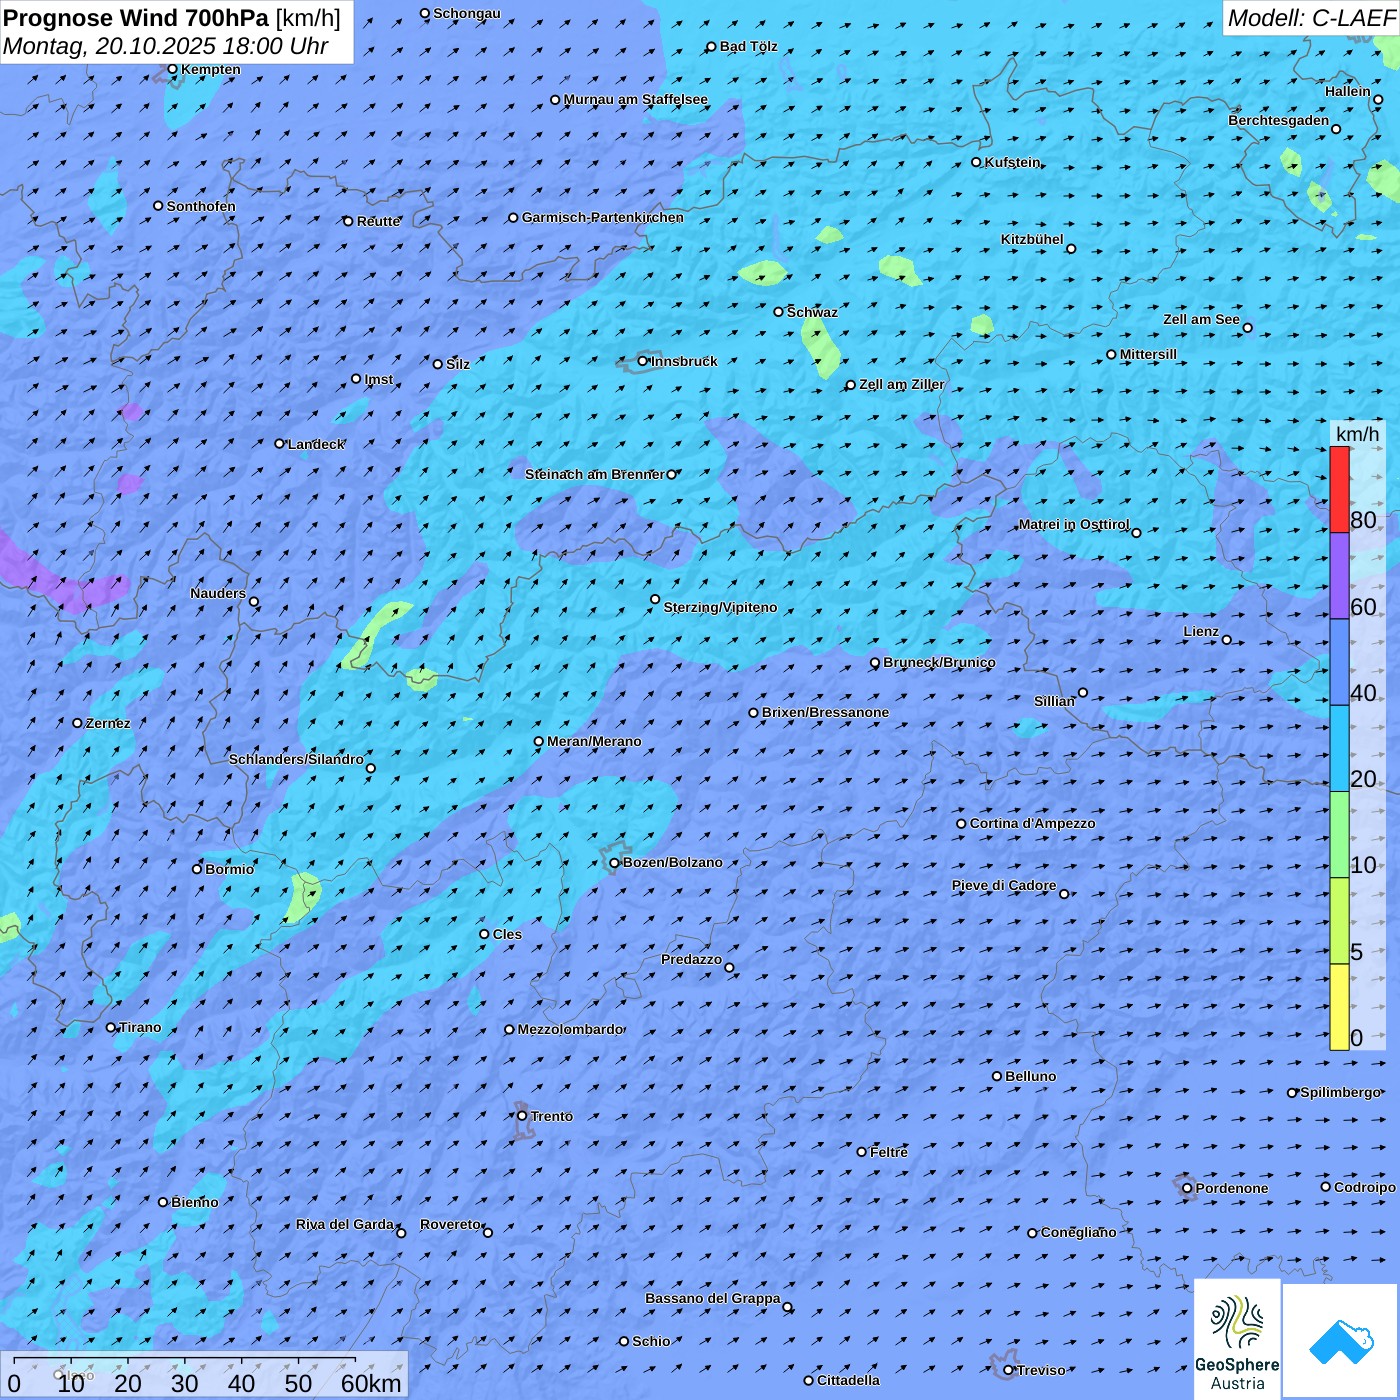The image size is (1400, 1400).
Task: Click the Steinach am Brenner label
Action: (x=594, y=474)
